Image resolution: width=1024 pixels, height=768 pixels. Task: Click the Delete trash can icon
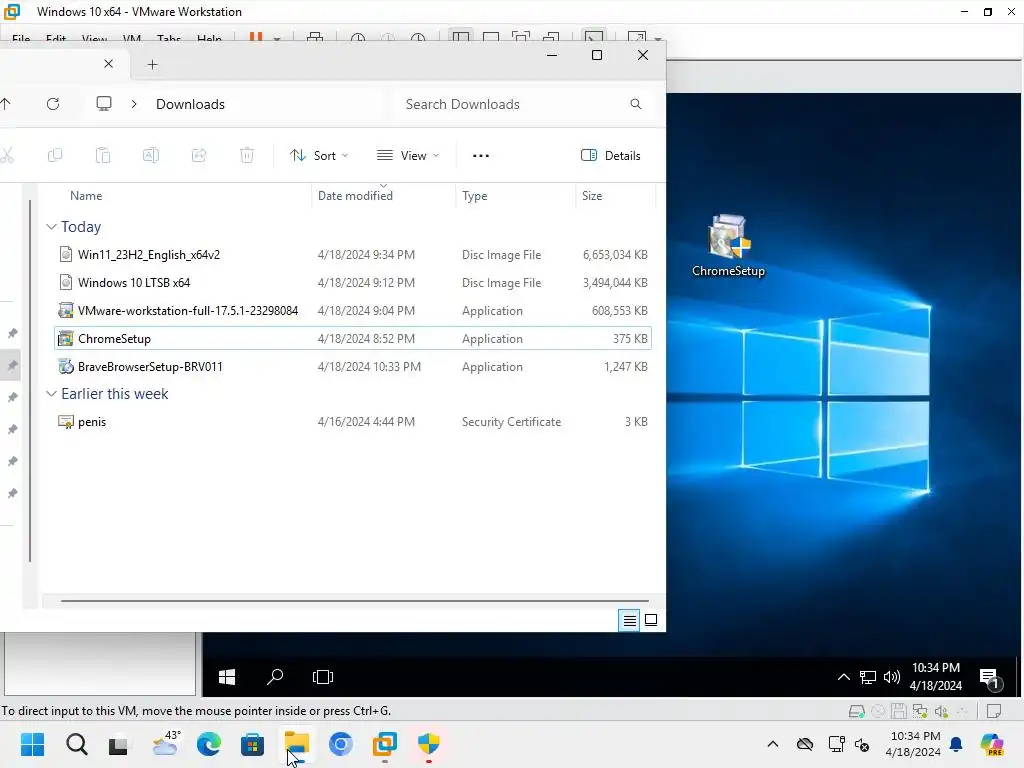pos(247,155)
